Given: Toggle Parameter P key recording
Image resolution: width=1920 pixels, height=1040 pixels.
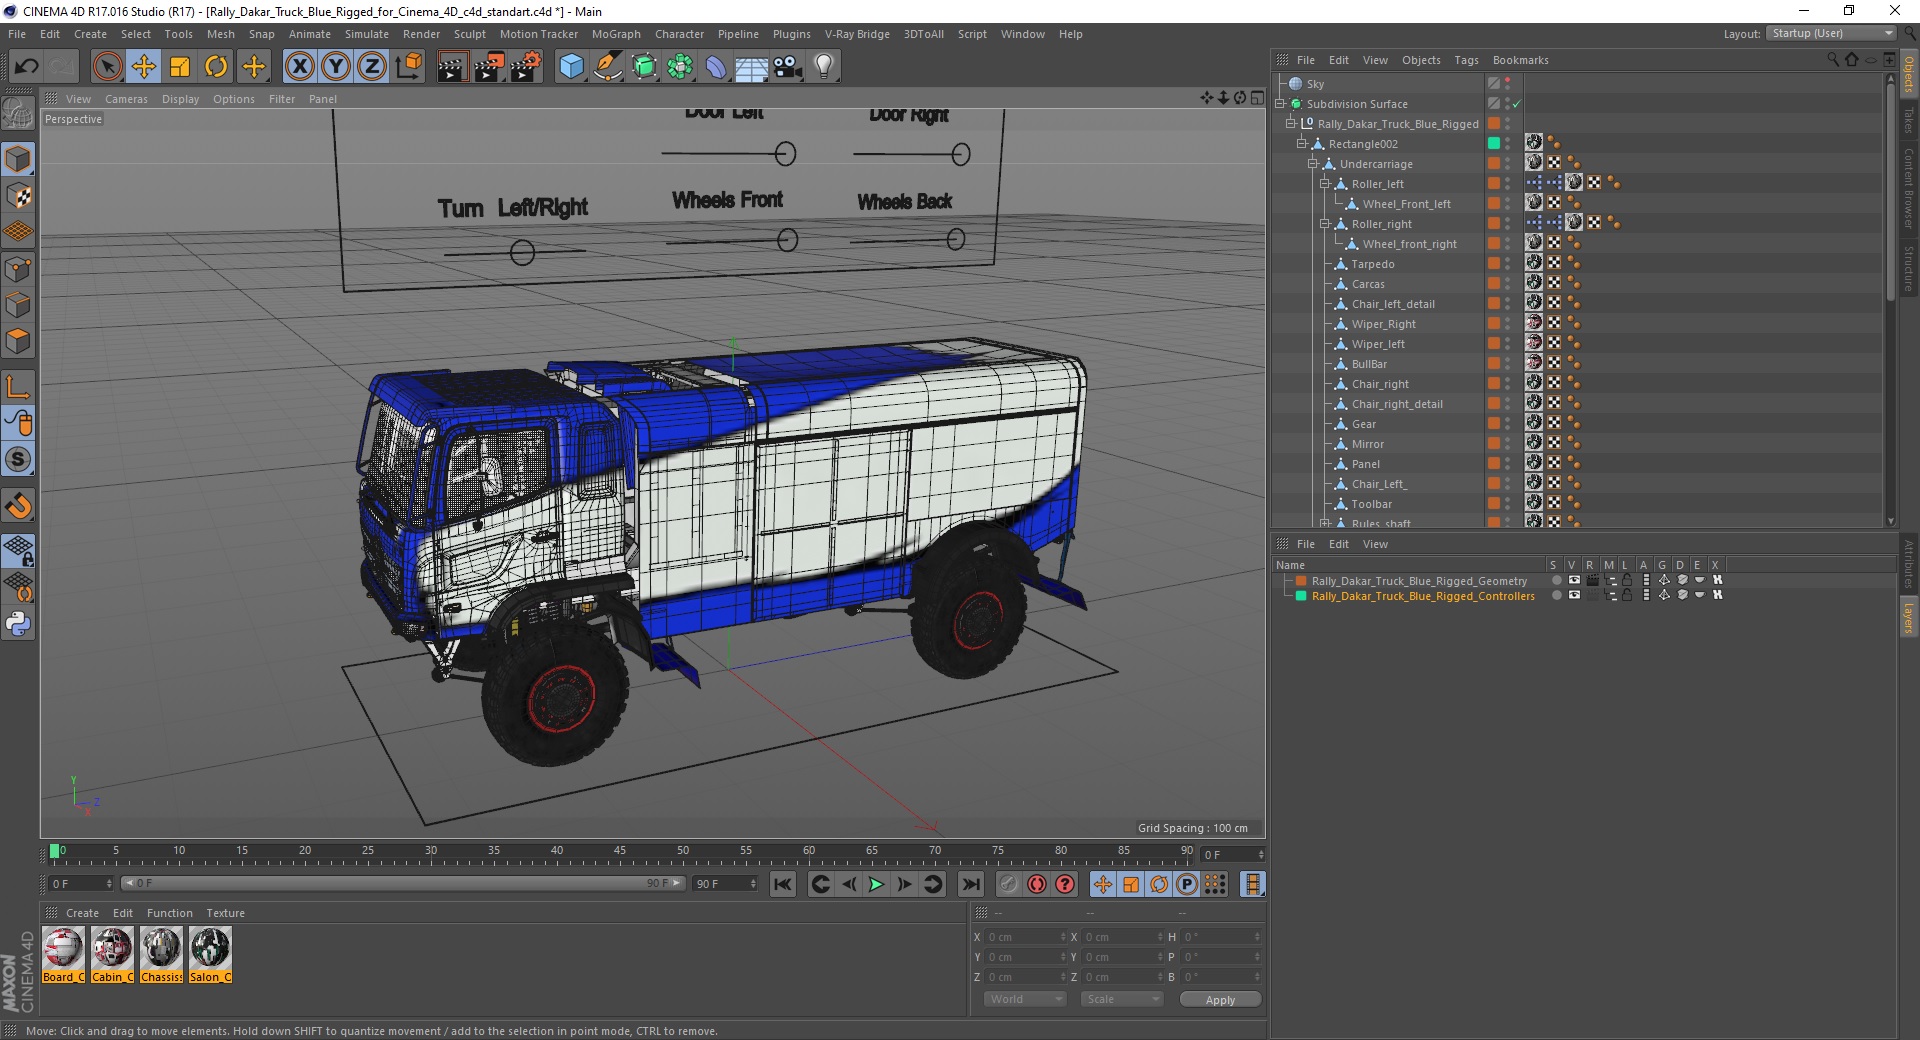Looking at the screenshot, I should [1186, 884].
